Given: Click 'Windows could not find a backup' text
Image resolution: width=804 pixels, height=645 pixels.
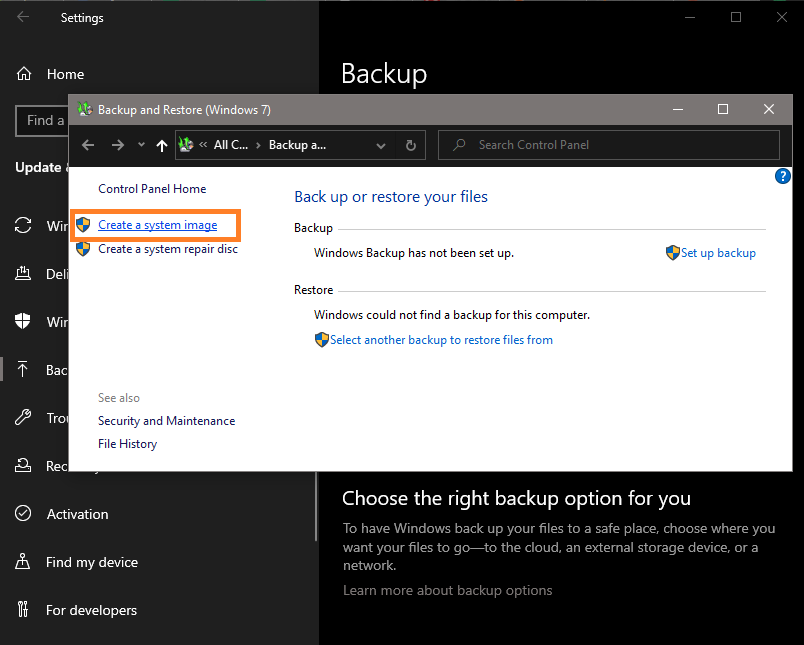Looking at the screenshot, I should coord(452,315).
